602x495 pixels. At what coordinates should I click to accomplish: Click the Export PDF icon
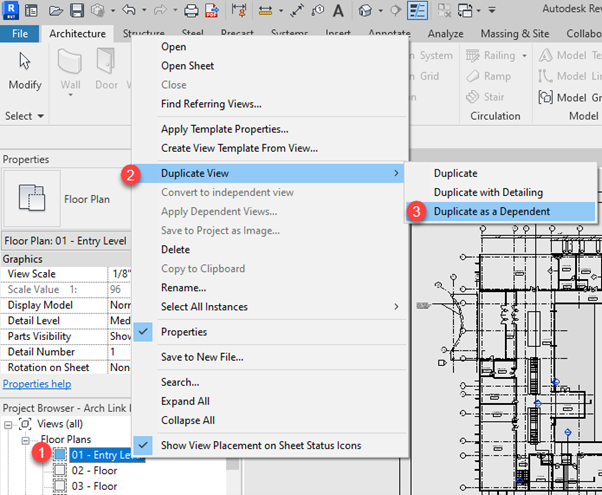(x=212, y=11)
